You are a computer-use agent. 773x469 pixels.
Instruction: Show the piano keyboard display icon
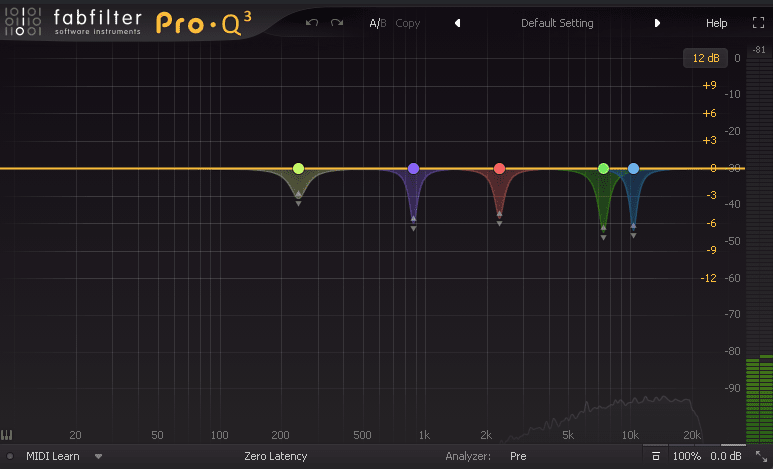click(6, 435)
